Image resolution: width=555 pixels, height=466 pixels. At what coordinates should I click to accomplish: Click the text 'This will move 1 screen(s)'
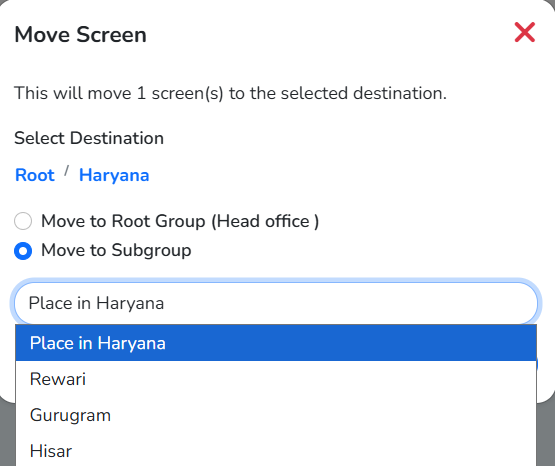pyautogui.click(x=119, y=93)
